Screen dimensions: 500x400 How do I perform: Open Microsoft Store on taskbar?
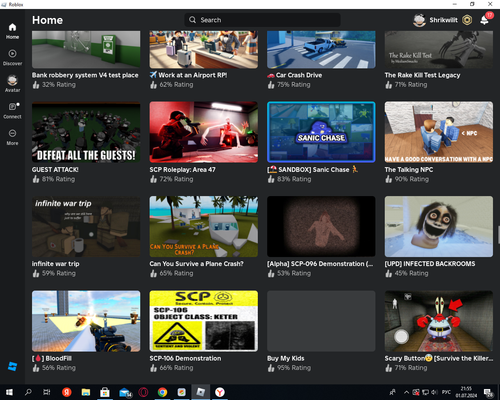(105, 392)
